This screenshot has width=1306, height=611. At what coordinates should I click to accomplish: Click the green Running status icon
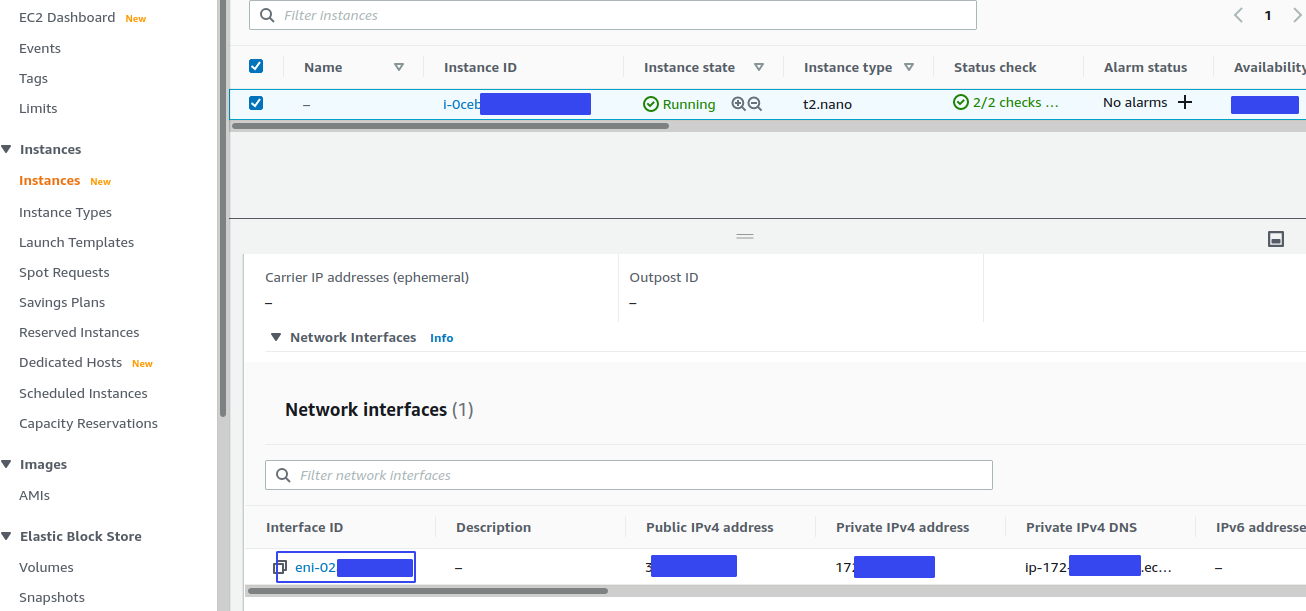(x=651, y=104)
